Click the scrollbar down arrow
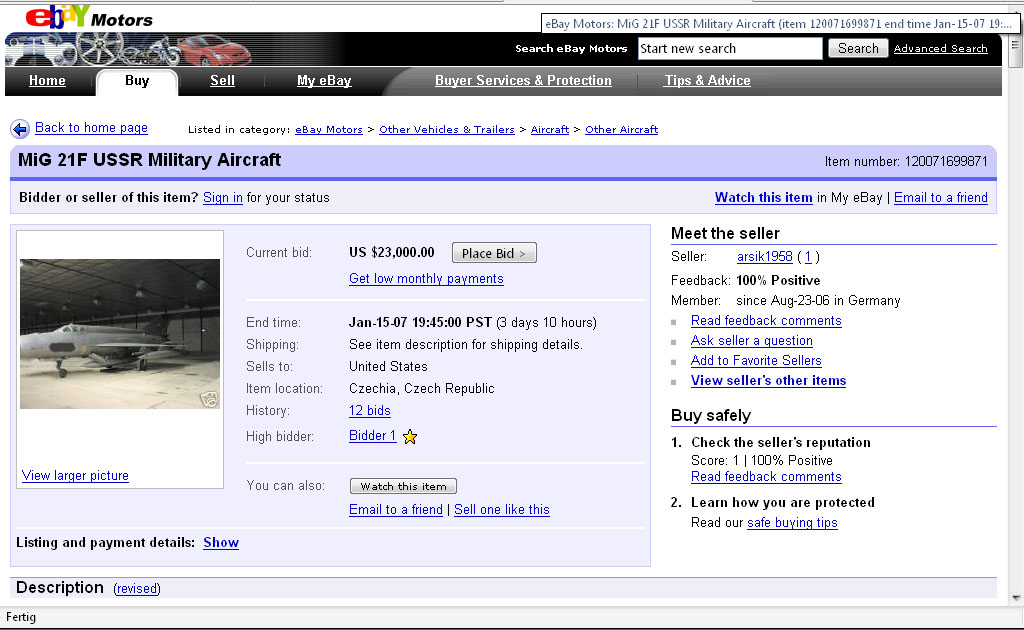Viewport: 1024px width, 630px height. click(x=1016, y=597)
